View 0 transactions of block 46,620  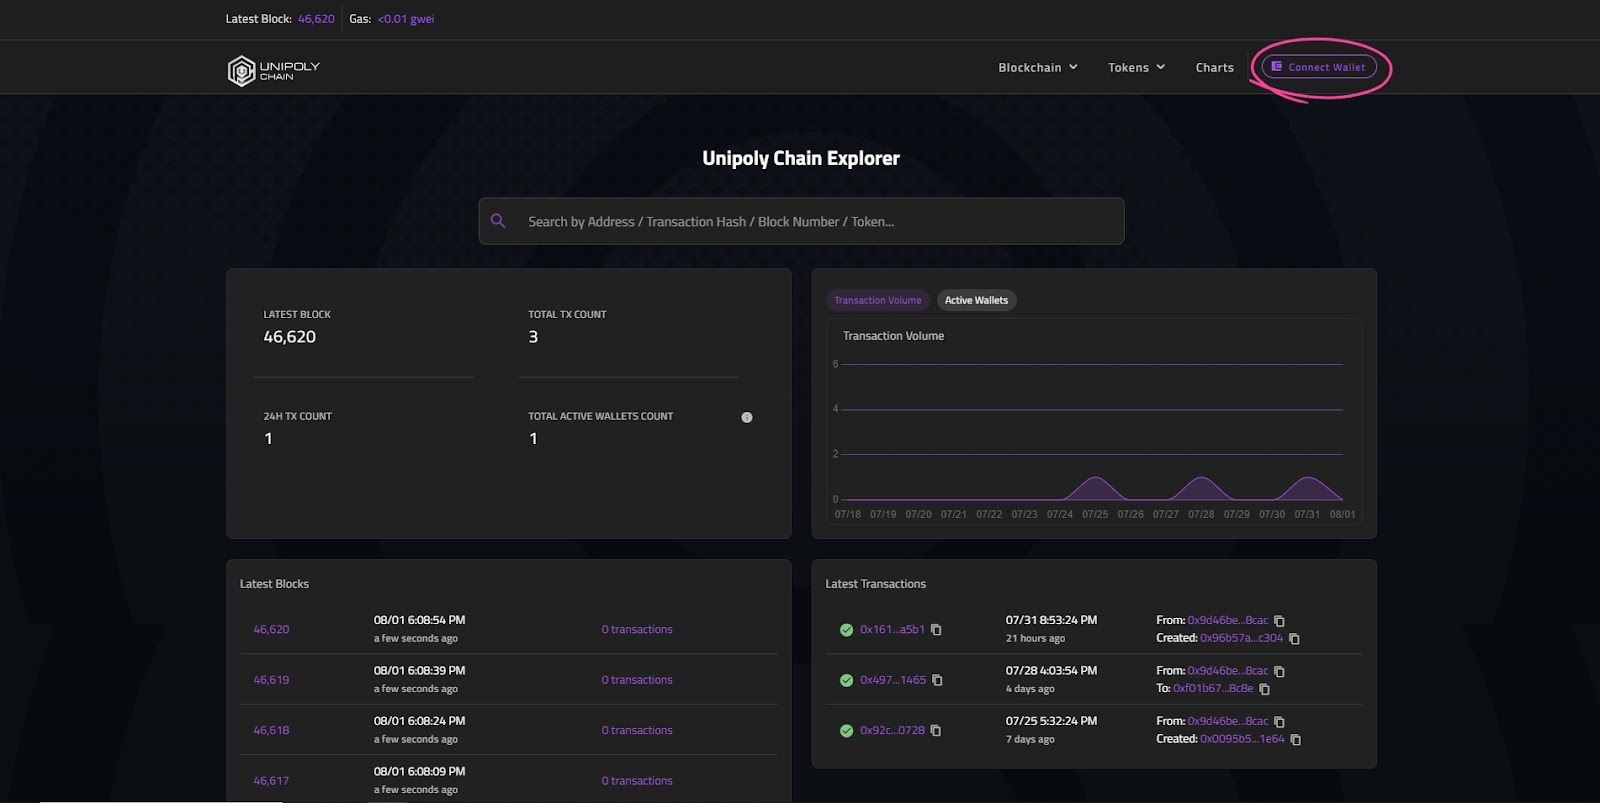pyautogui.click(x=637, y=630)
